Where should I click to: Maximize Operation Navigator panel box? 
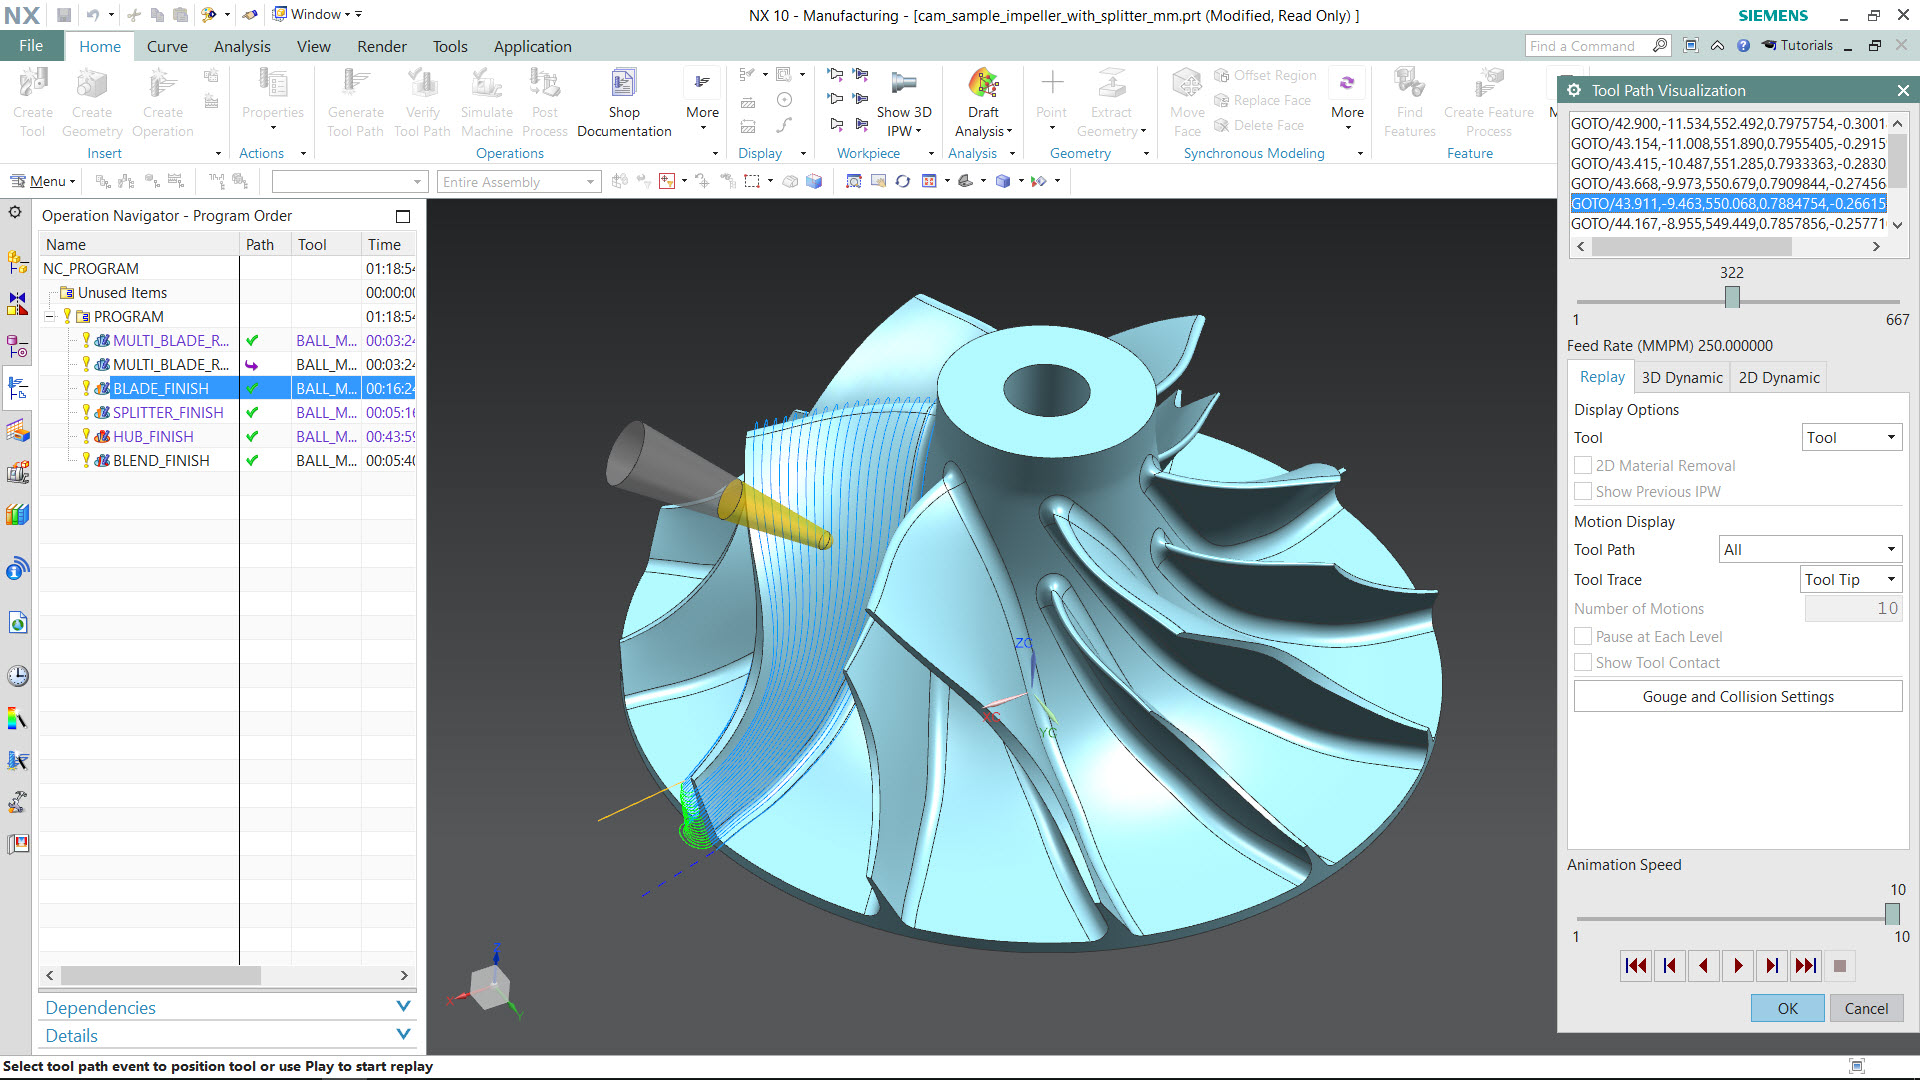click(403, 216)
